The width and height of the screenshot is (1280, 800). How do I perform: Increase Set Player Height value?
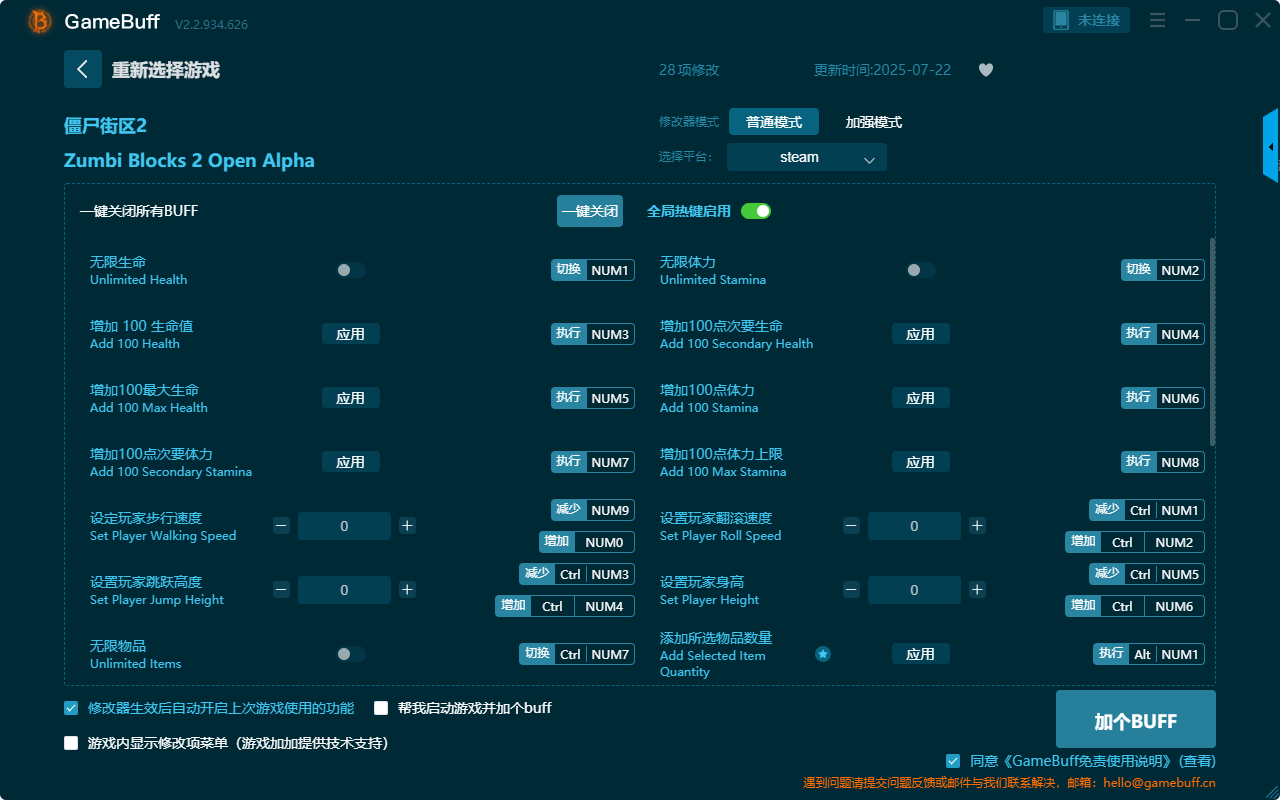point(977,590)
